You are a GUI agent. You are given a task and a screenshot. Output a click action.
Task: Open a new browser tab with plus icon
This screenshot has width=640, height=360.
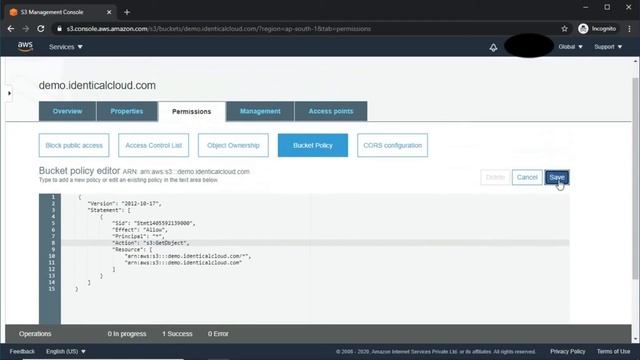127,12
